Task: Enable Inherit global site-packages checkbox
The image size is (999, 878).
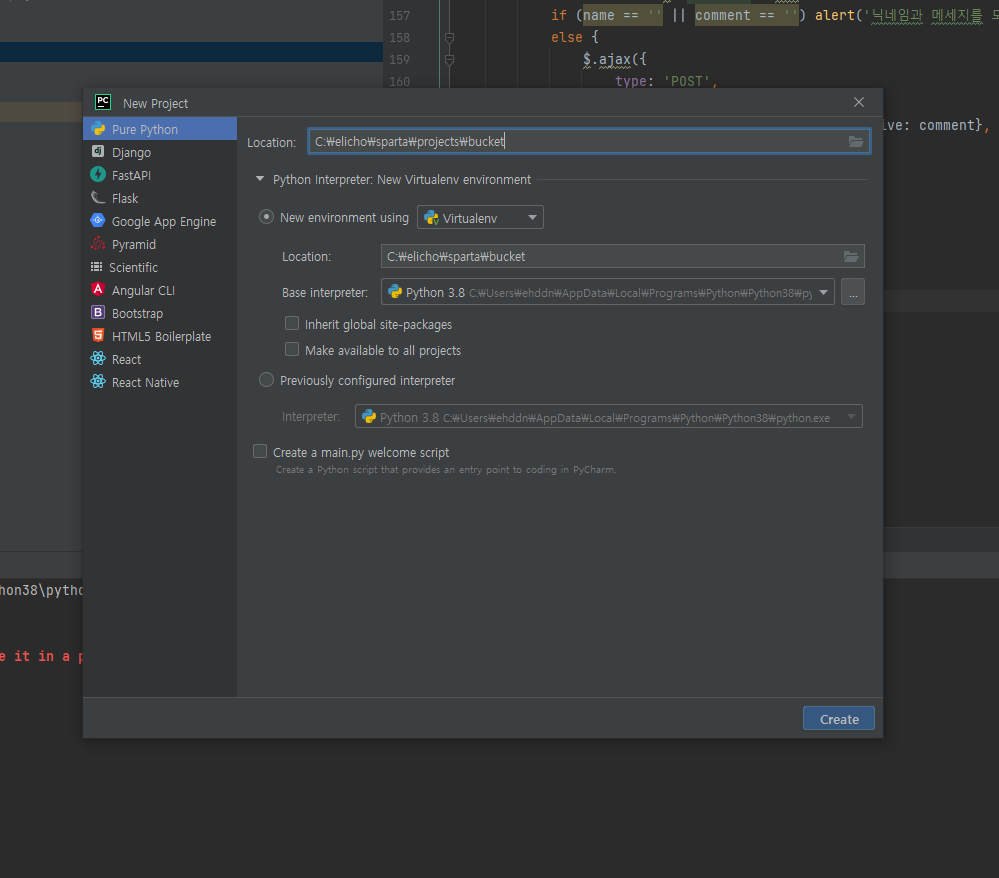Action: pyautogui.click(x=292, y=324)
